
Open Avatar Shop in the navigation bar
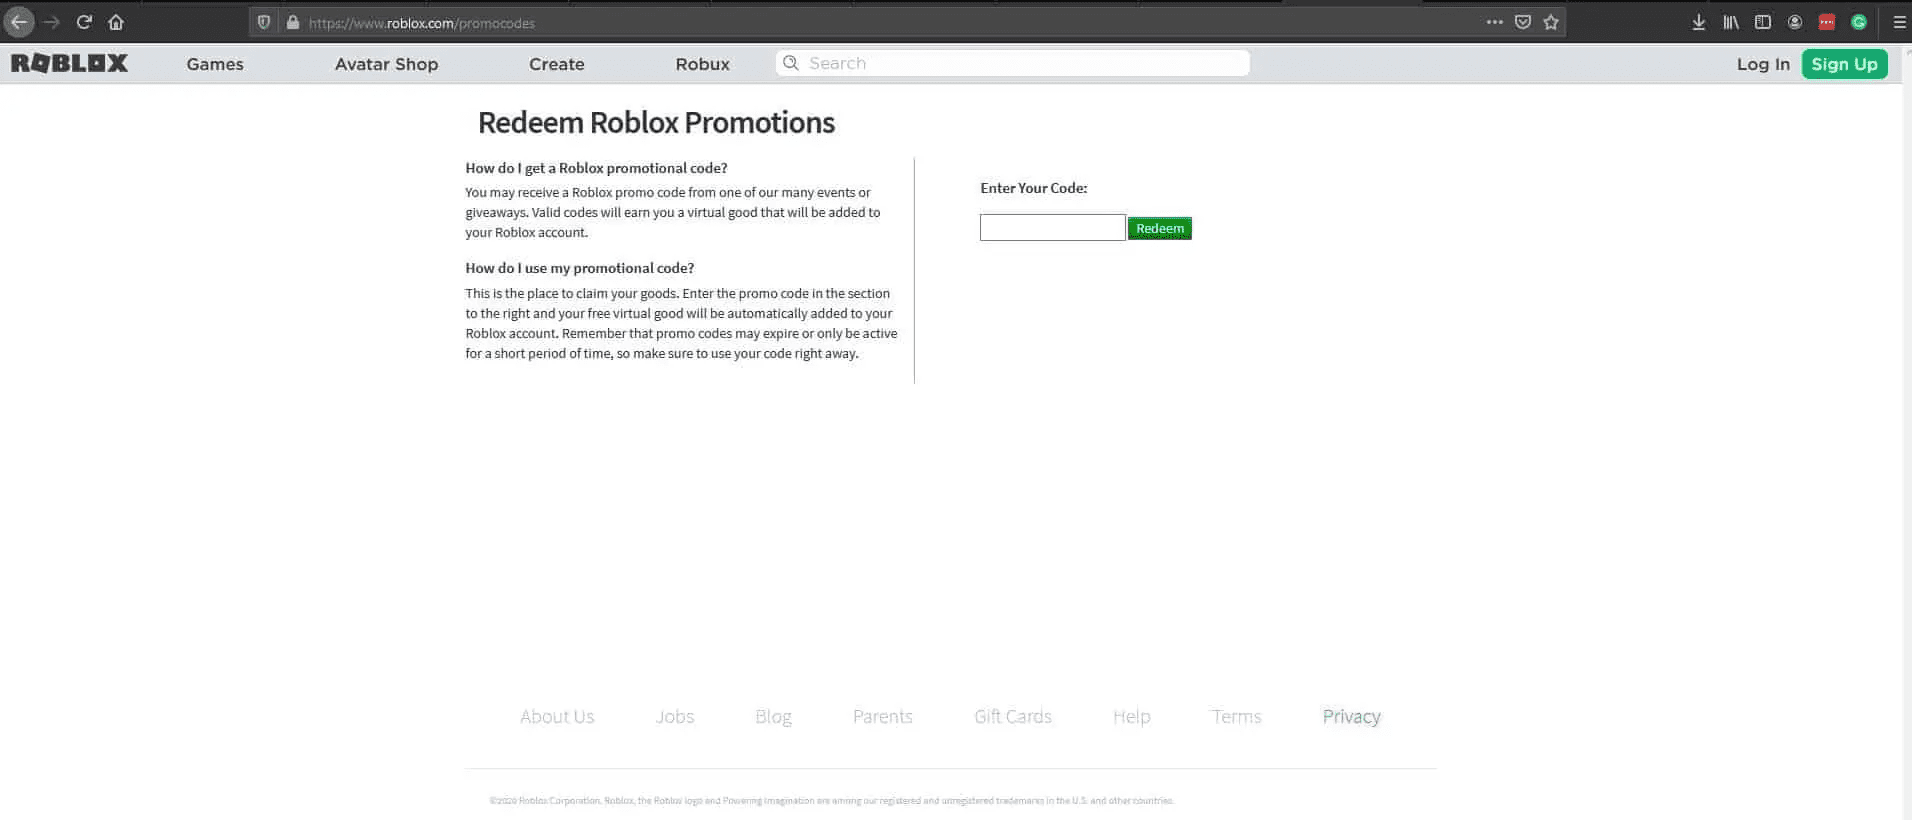(386, 64)
